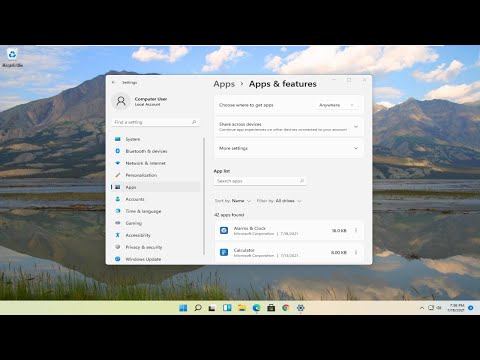
Task: Open the notification badge beside the clock
Action: click(x=471, y=308)
